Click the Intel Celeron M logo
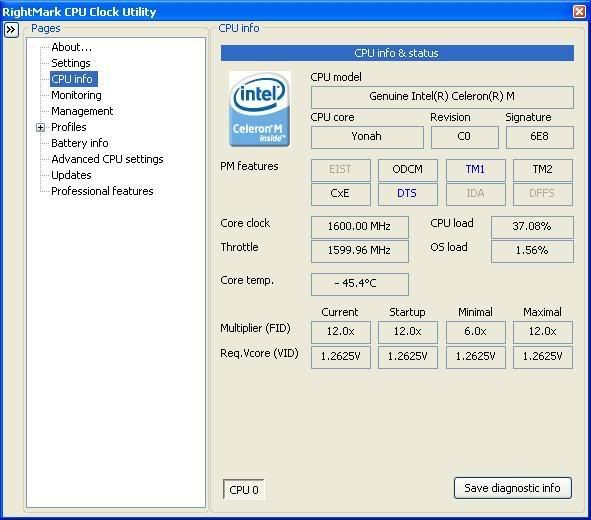 (x=260, y=109)
